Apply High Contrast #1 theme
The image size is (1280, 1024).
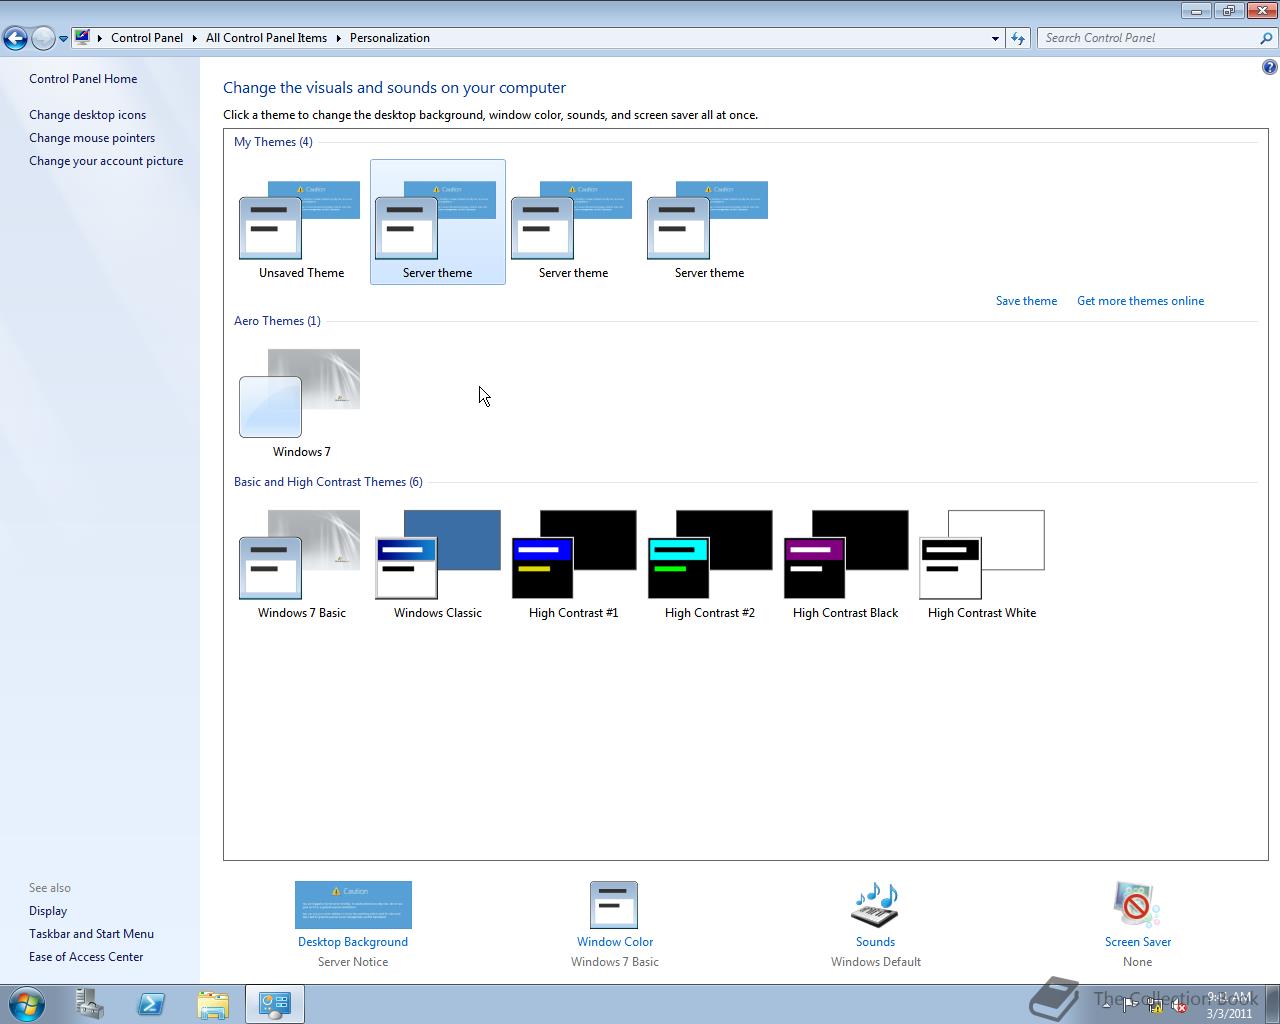(x=574, y=564)
